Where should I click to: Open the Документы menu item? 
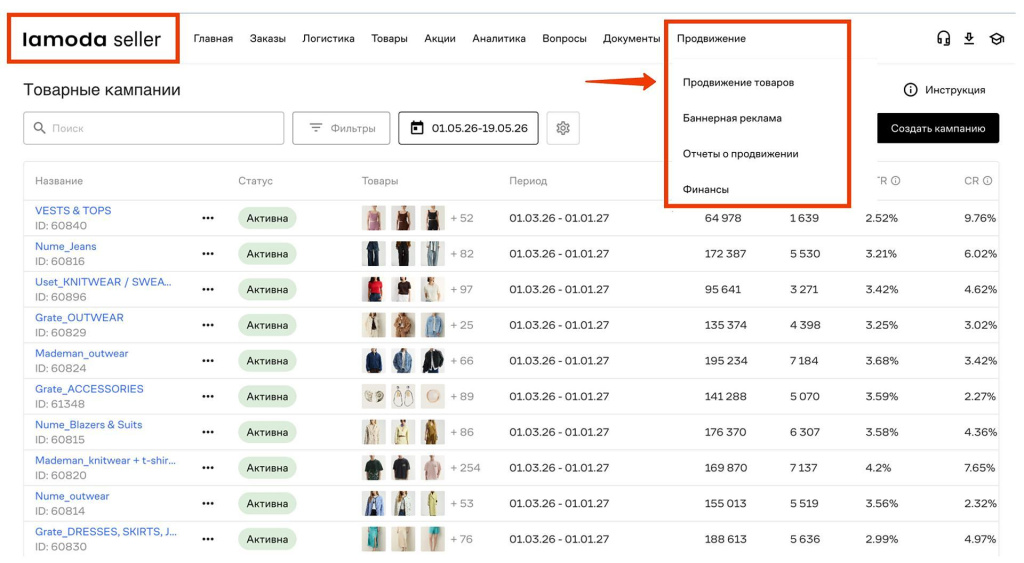(632, 39)
